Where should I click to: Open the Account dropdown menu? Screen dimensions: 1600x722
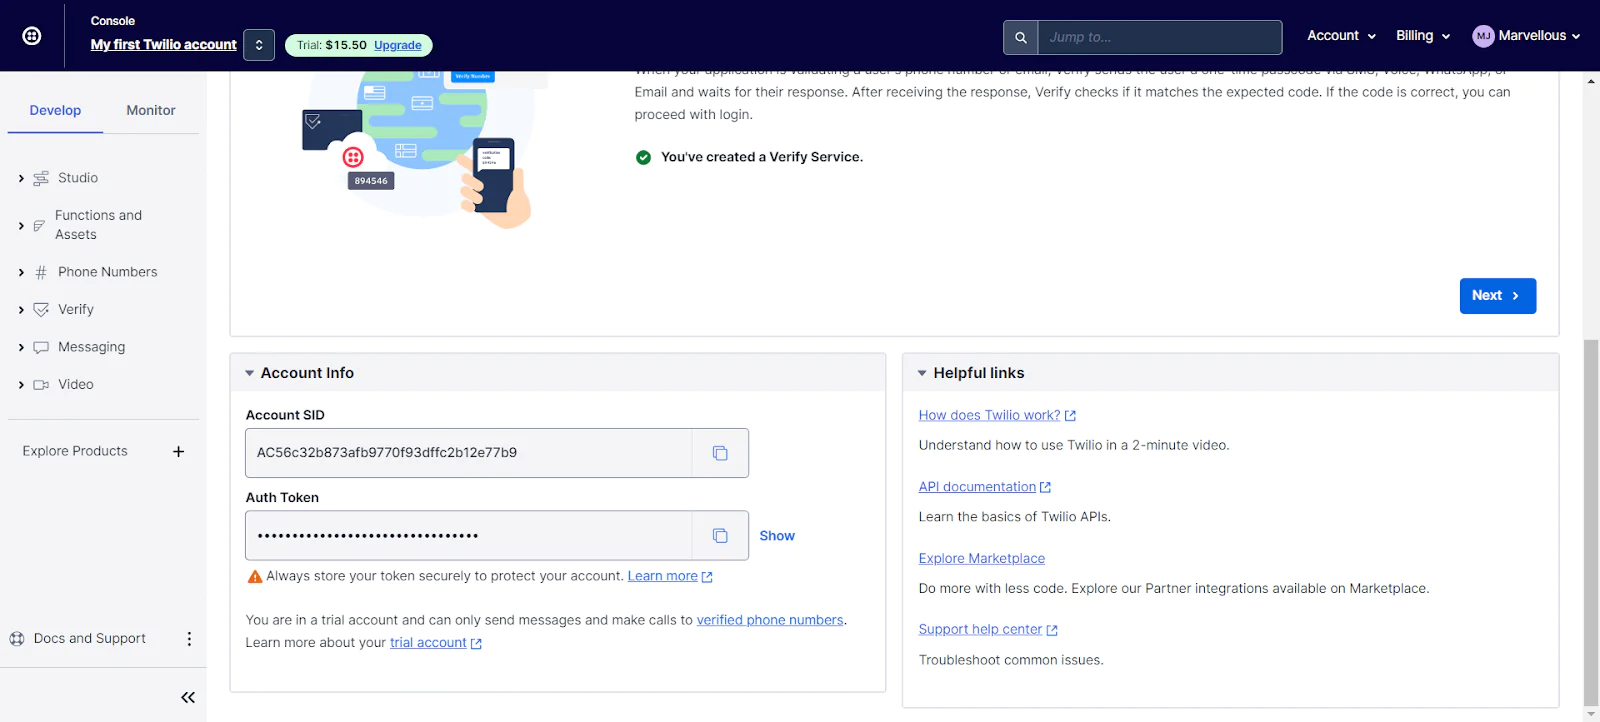(x=1342, y=36)
